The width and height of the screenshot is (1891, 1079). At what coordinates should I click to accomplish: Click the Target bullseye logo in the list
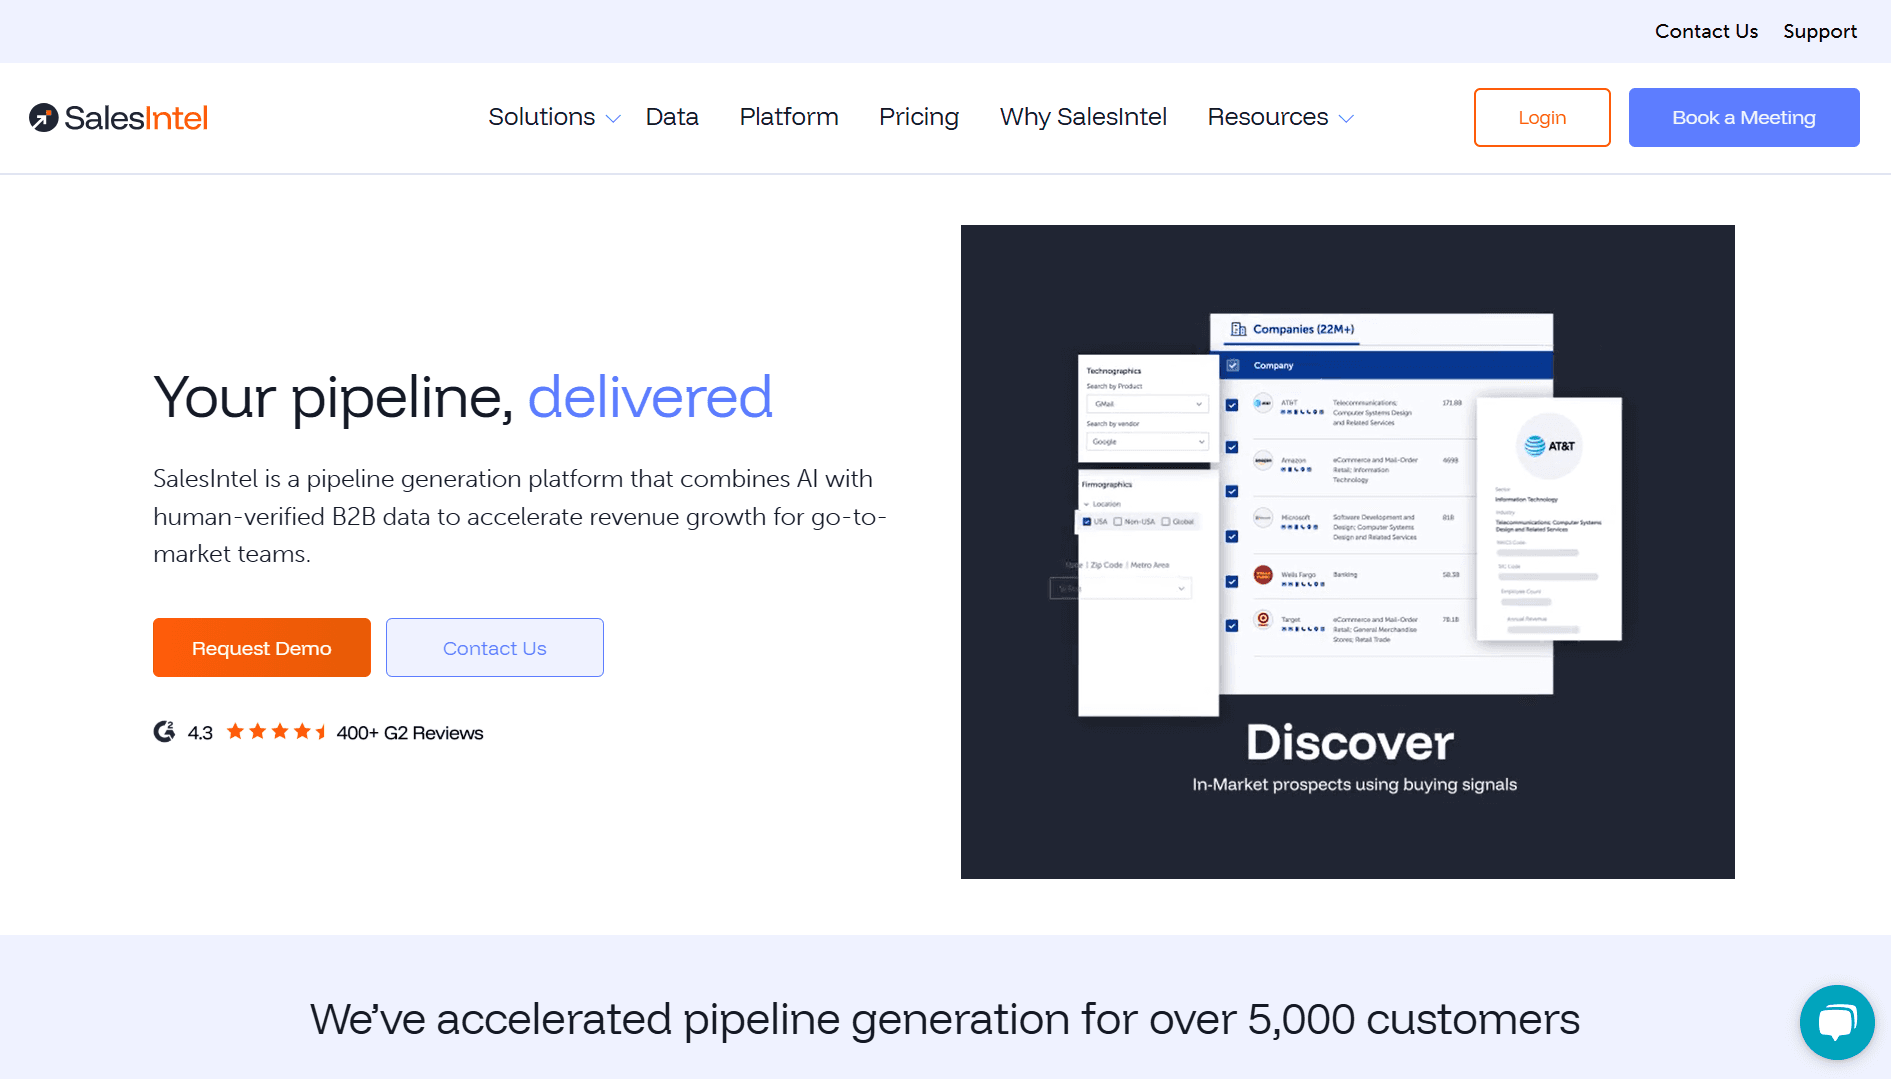point(1263,620)
